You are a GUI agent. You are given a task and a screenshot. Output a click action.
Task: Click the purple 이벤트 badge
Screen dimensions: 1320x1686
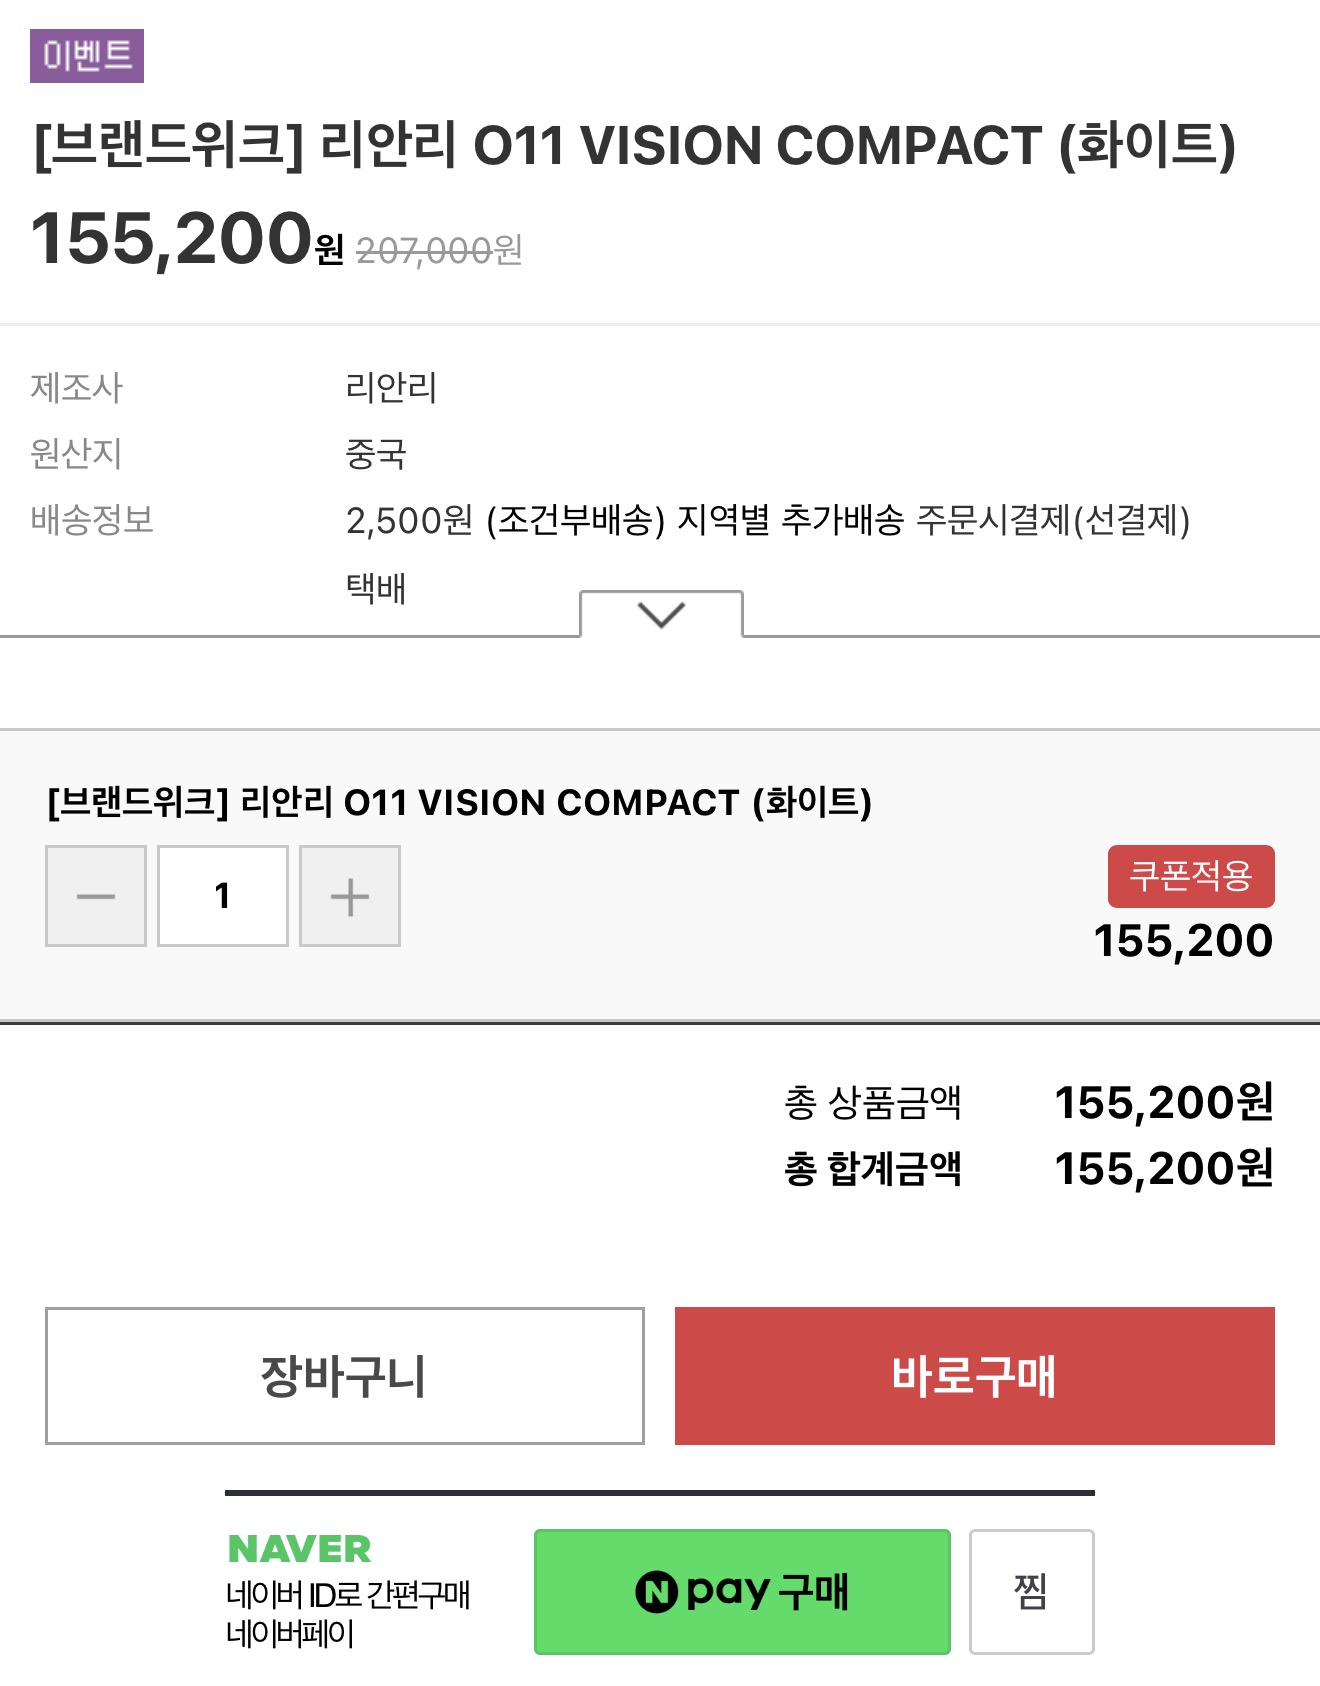click(x=87, y=56)
